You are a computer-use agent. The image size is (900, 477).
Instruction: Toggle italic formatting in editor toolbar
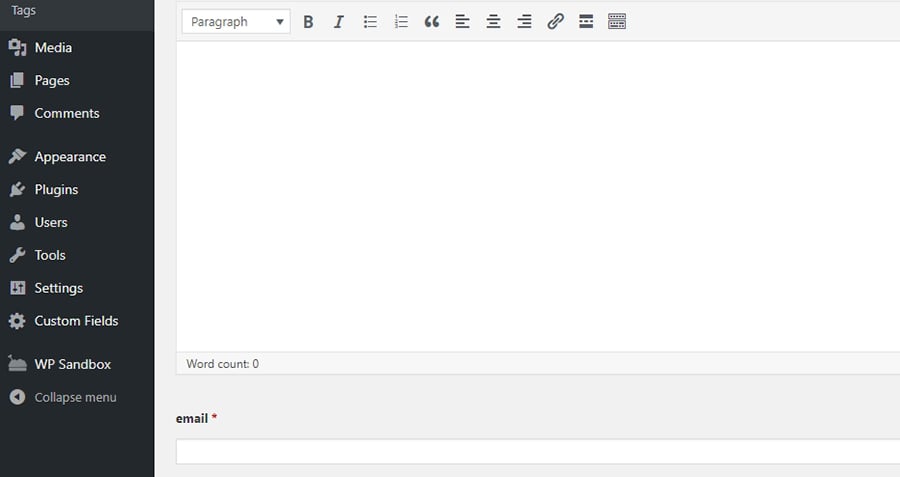tap(339, 22)
